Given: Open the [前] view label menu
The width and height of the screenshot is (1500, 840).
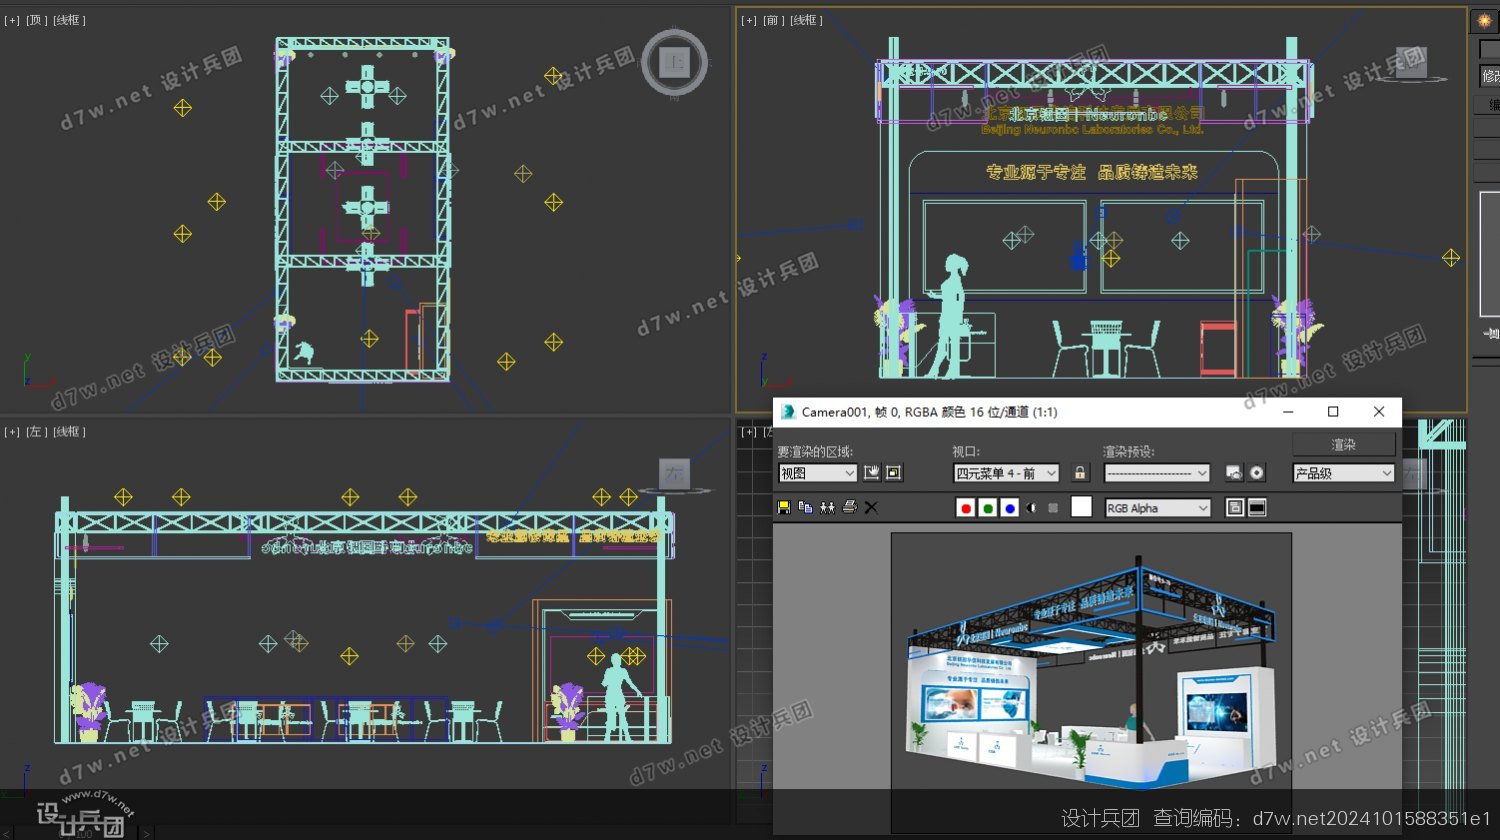Looking at the screenshot, I should click(773, 20).
